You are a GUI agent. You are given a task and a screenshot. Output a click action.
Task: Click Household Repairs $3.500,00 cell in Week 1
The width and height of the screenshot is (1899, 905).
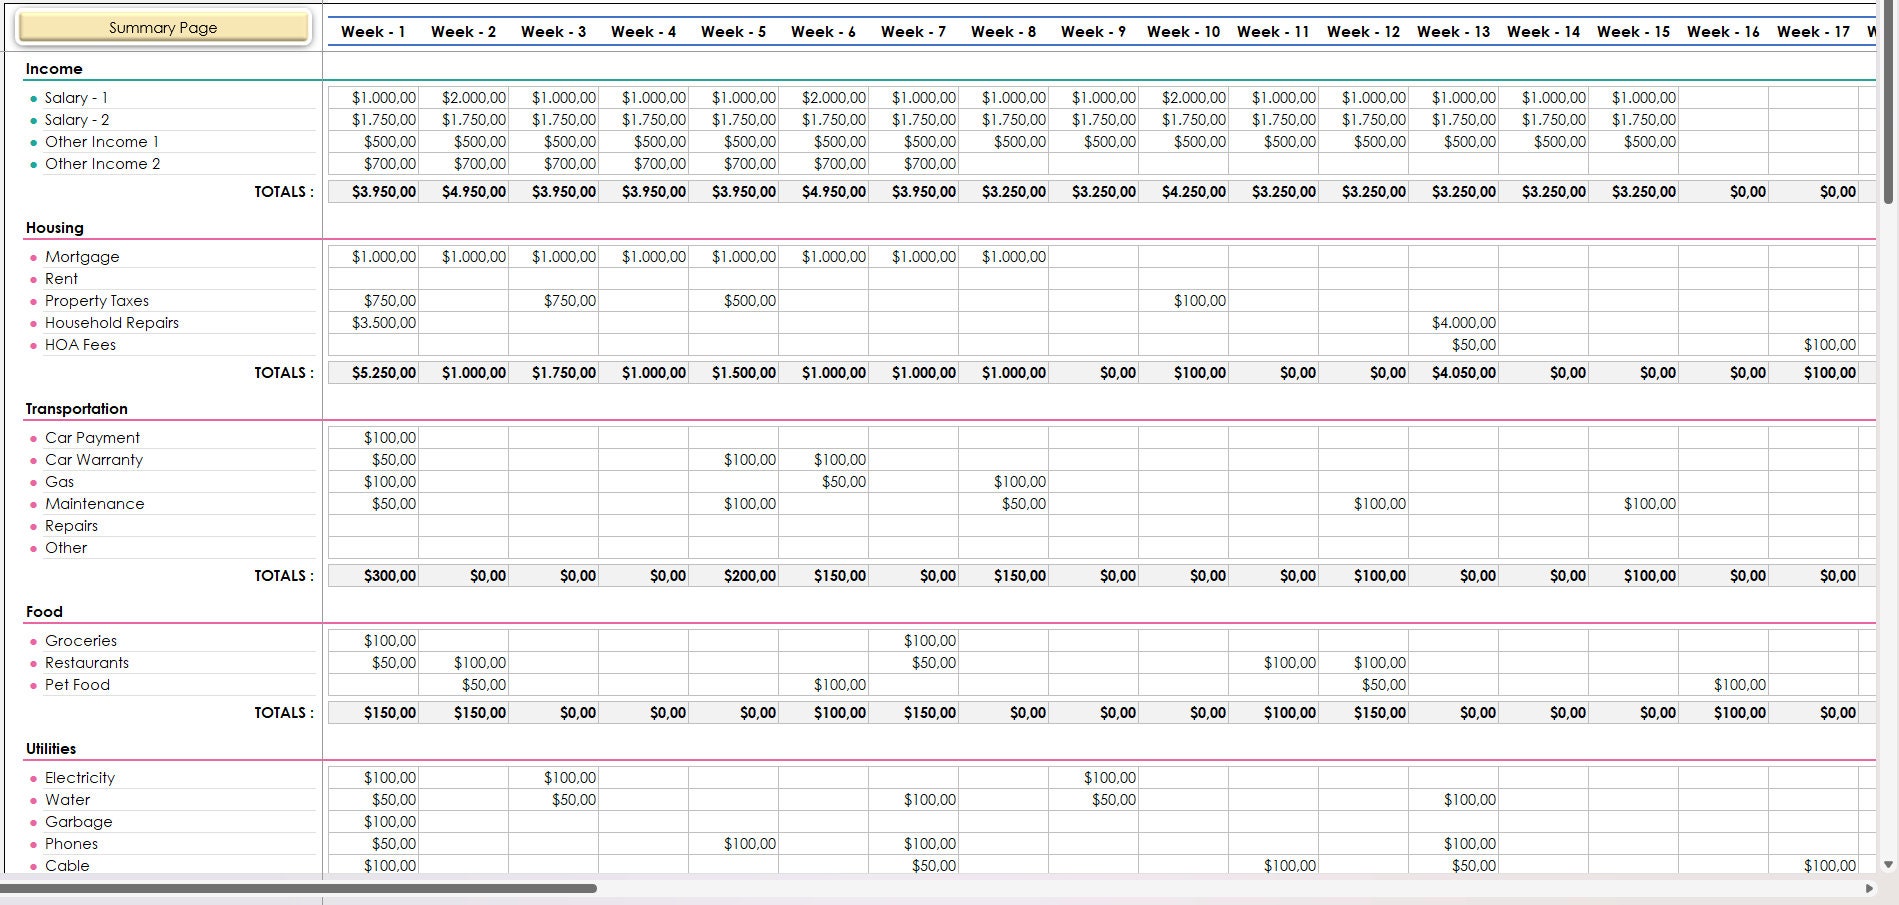click(374, 323)
